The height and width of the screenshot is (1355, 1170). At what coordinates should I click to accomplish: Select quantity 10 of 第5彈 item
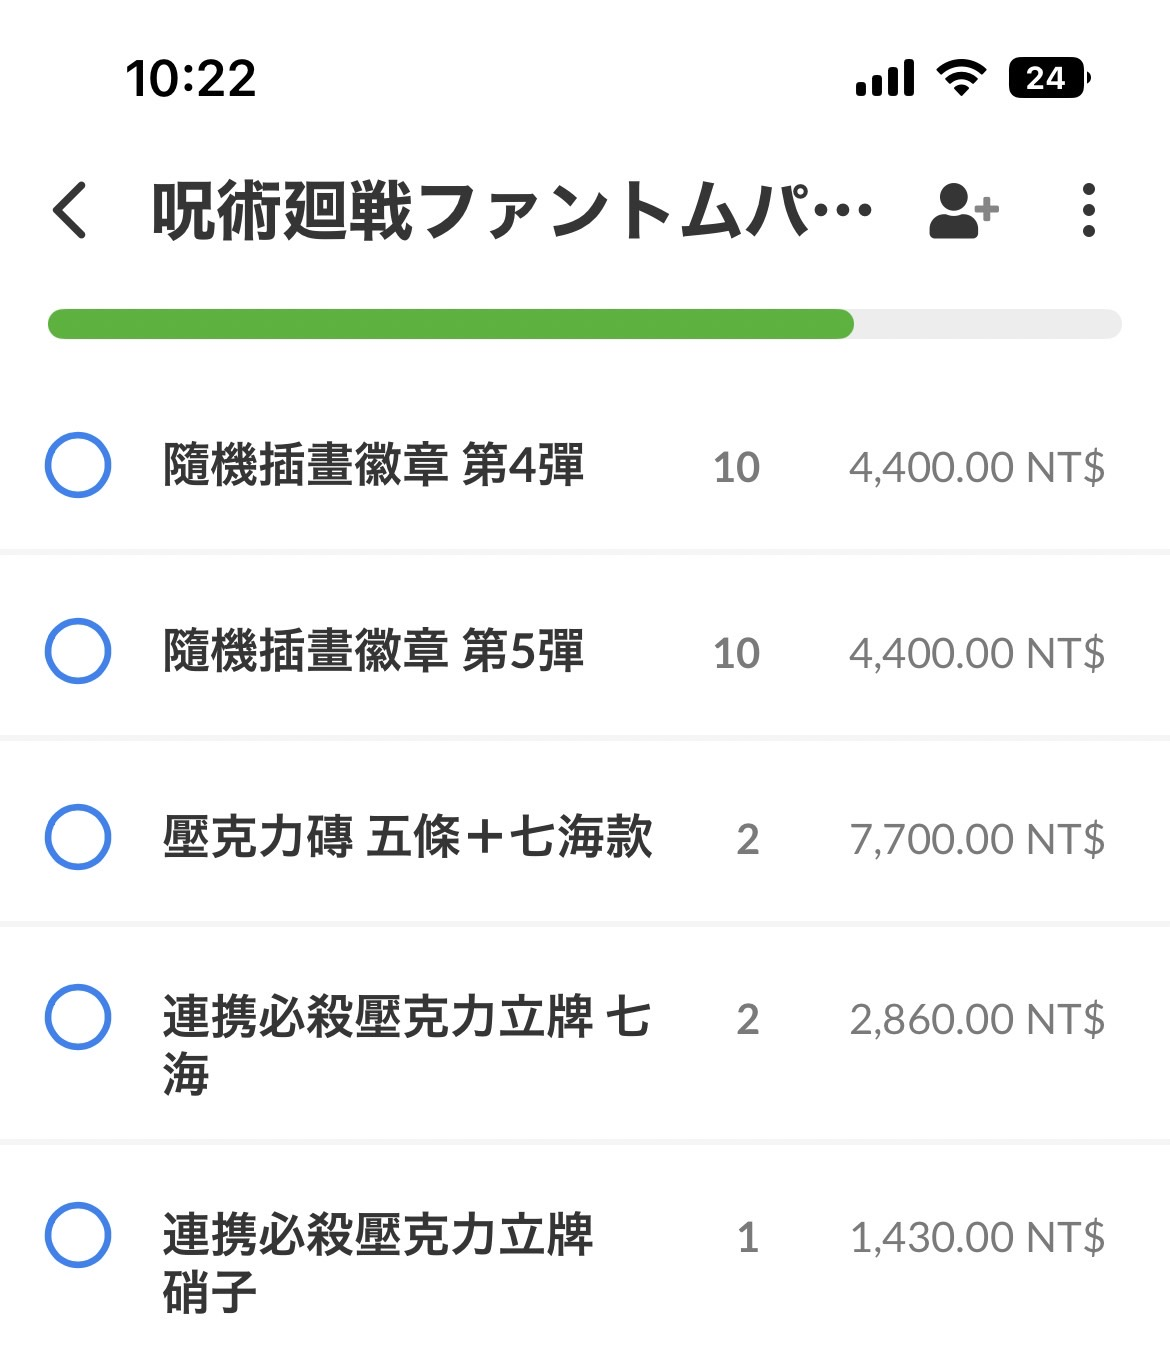click(737, 653)
